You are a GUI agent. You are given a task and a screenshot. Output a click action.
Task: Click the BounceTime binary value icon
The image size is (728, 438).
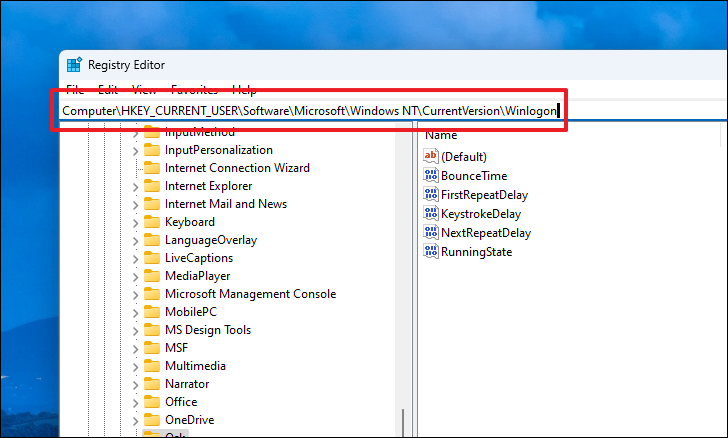431,175
